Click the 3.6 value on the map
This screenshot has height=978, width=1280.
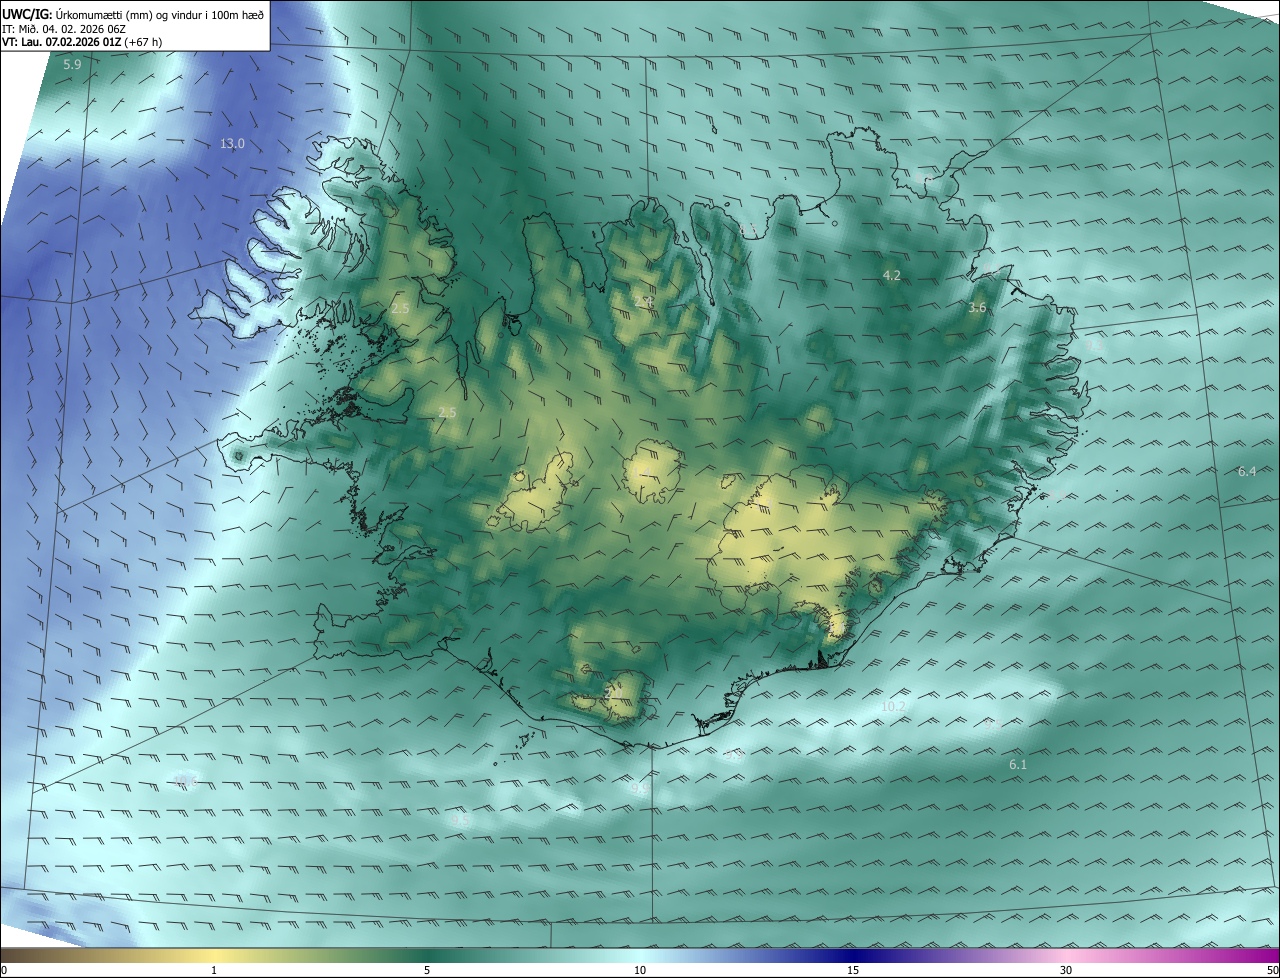click(x=977, y=308)
